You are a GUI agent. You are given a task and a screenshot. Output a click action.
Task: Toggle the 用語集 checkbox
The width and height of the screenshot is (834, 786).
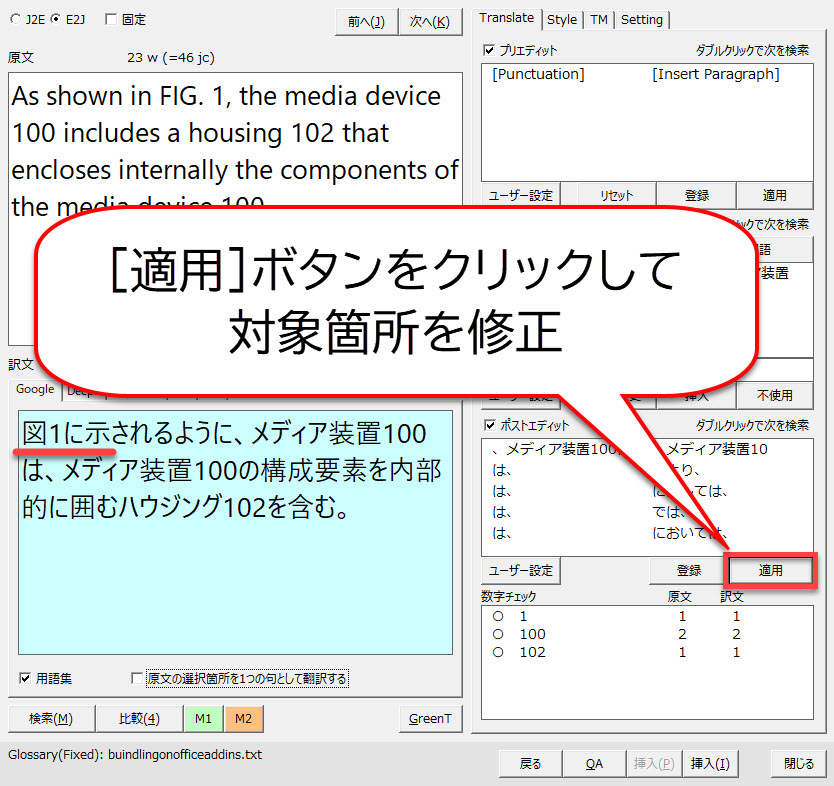(25, 678)
